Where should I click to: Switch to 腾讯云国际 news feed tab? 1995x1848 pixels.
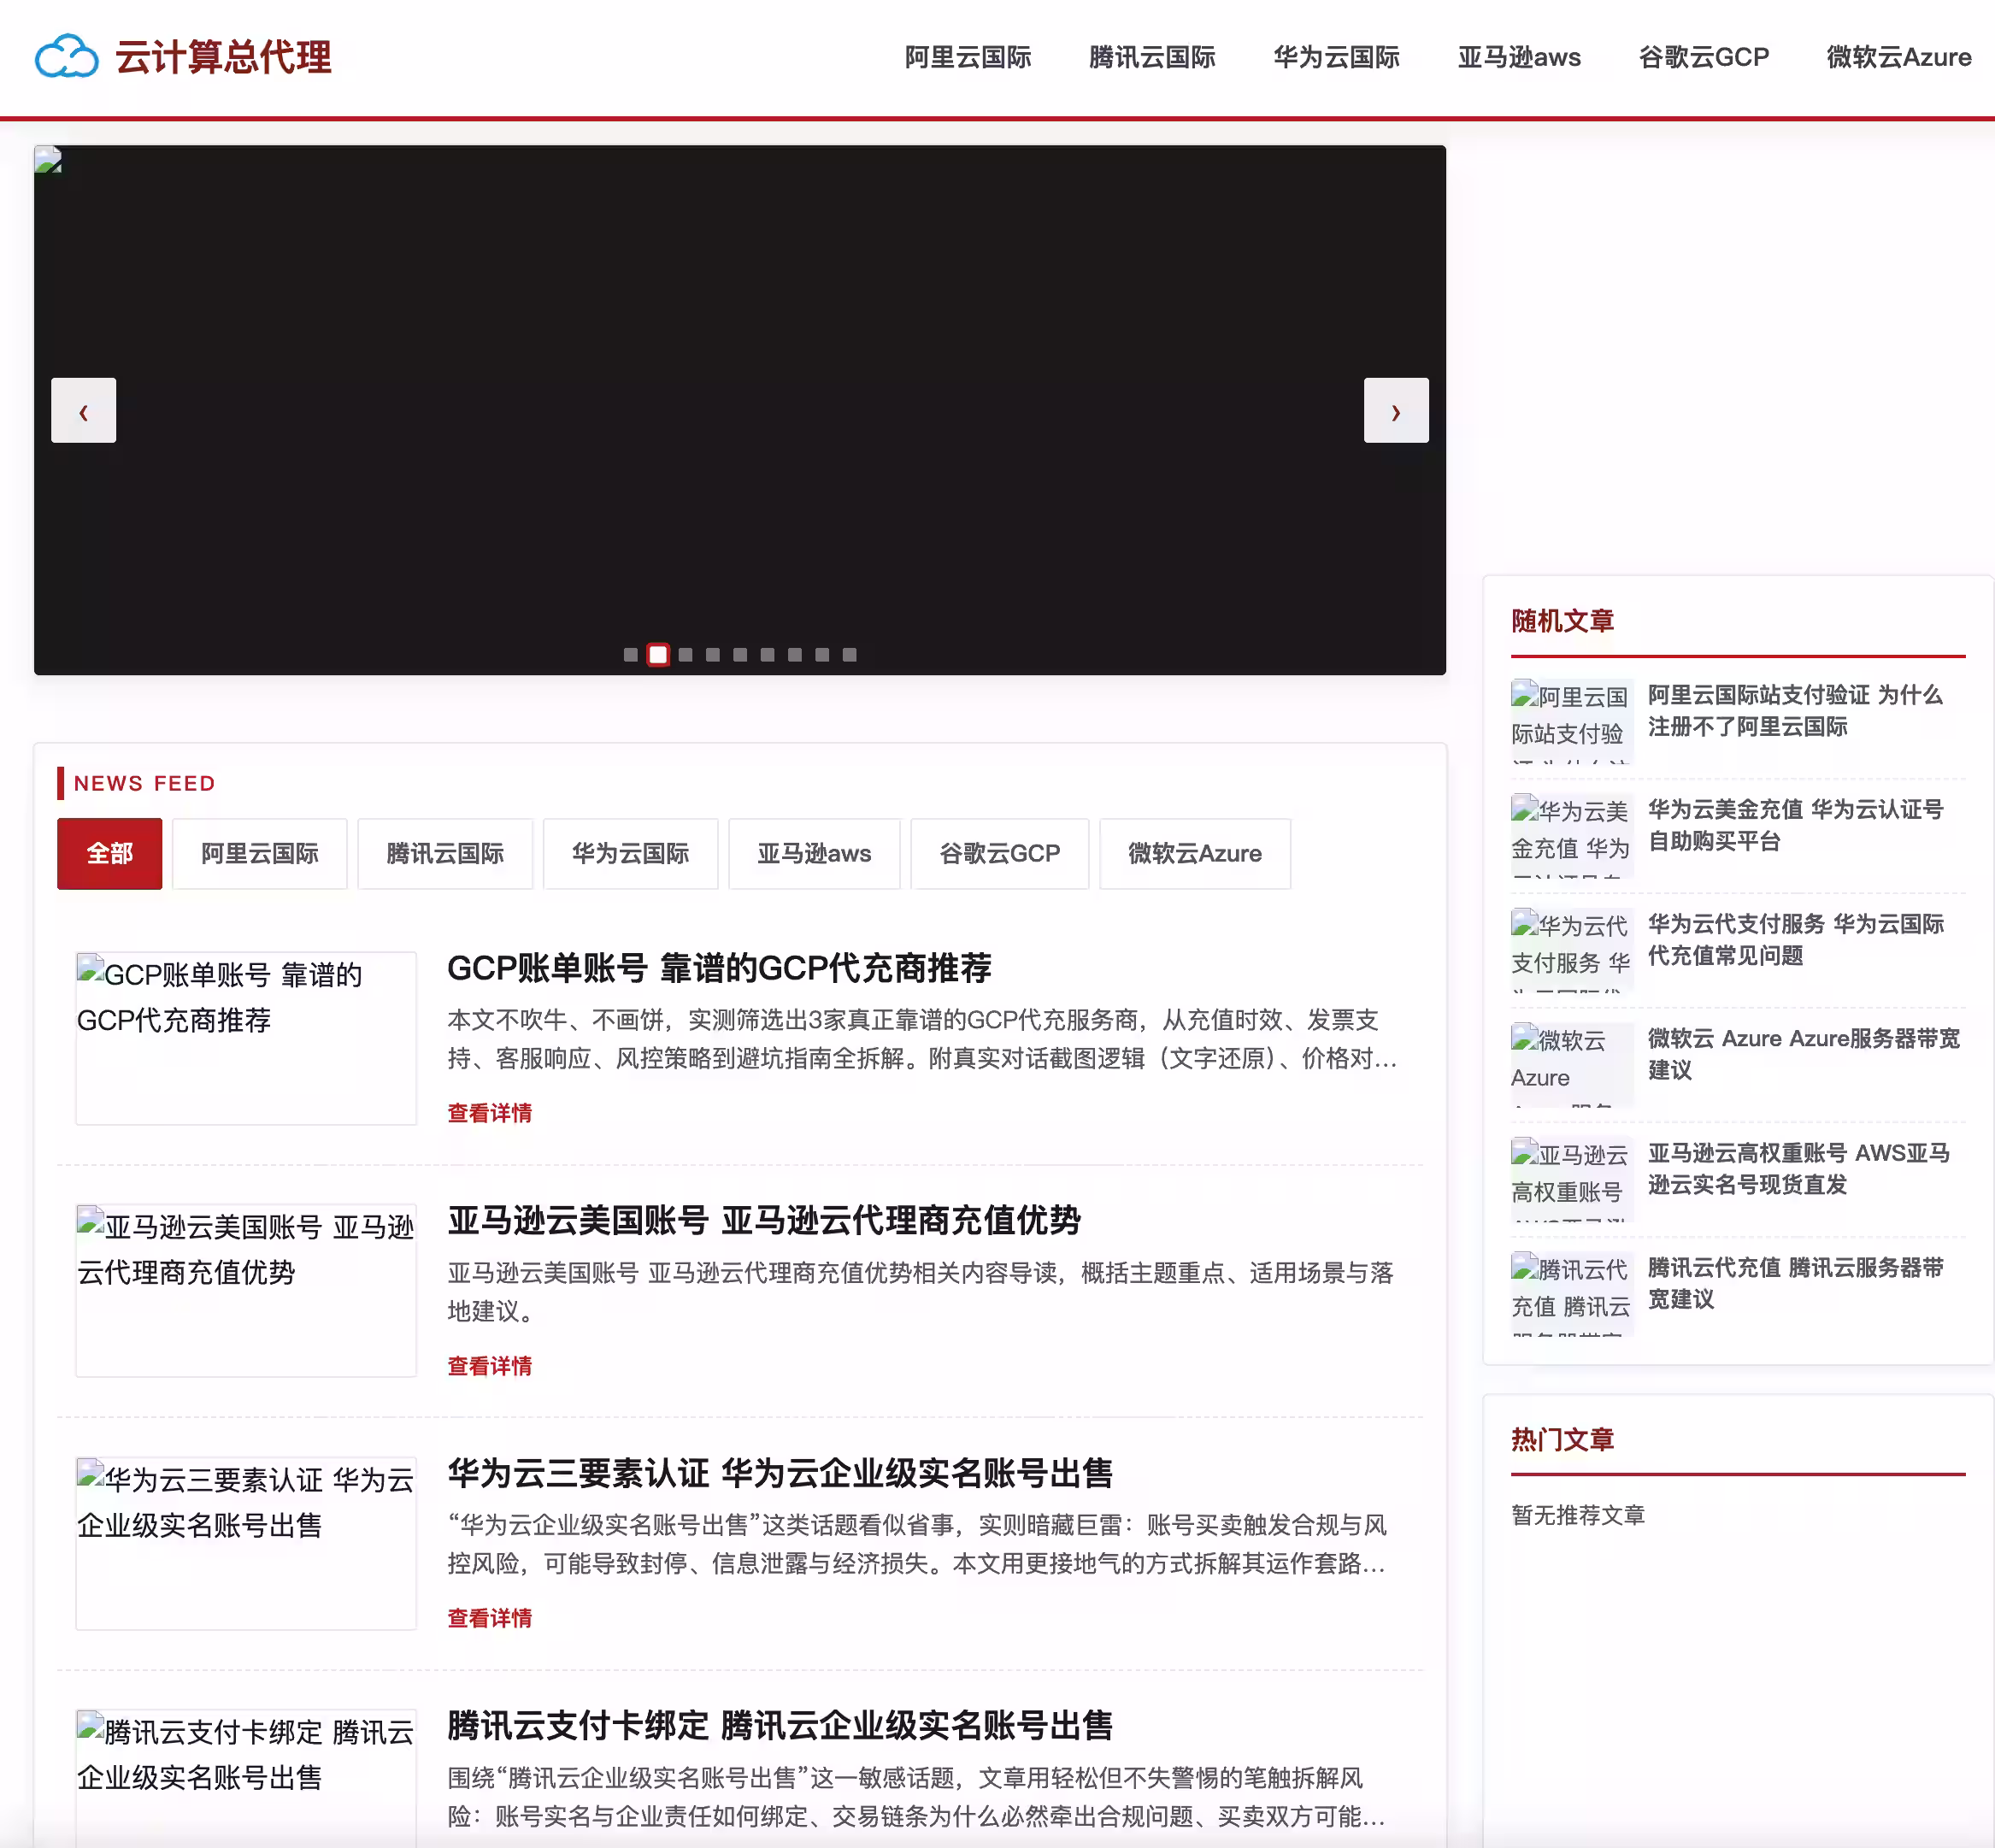[x=445, y=853]
